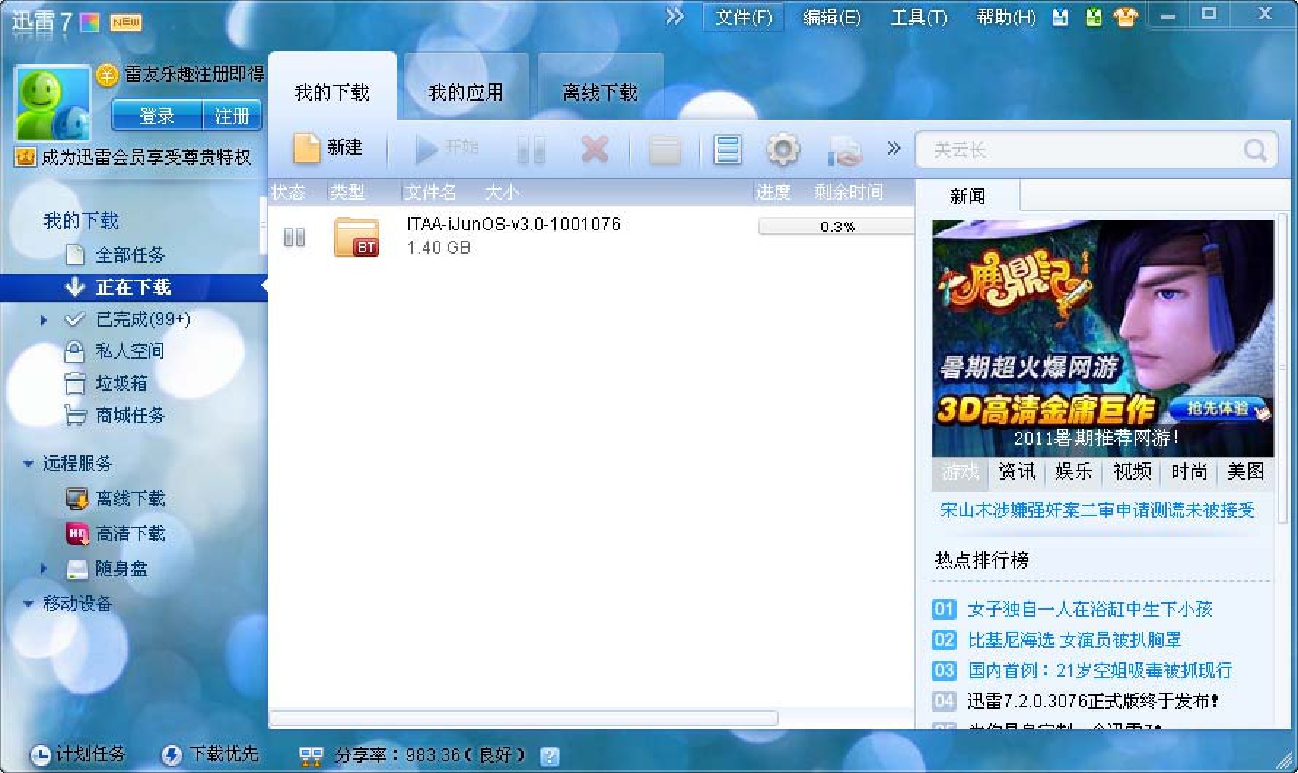This screenshot has height=773, width=1298.
Task: Expand the chevron left of 文件(F)
Action: (675, 17)
